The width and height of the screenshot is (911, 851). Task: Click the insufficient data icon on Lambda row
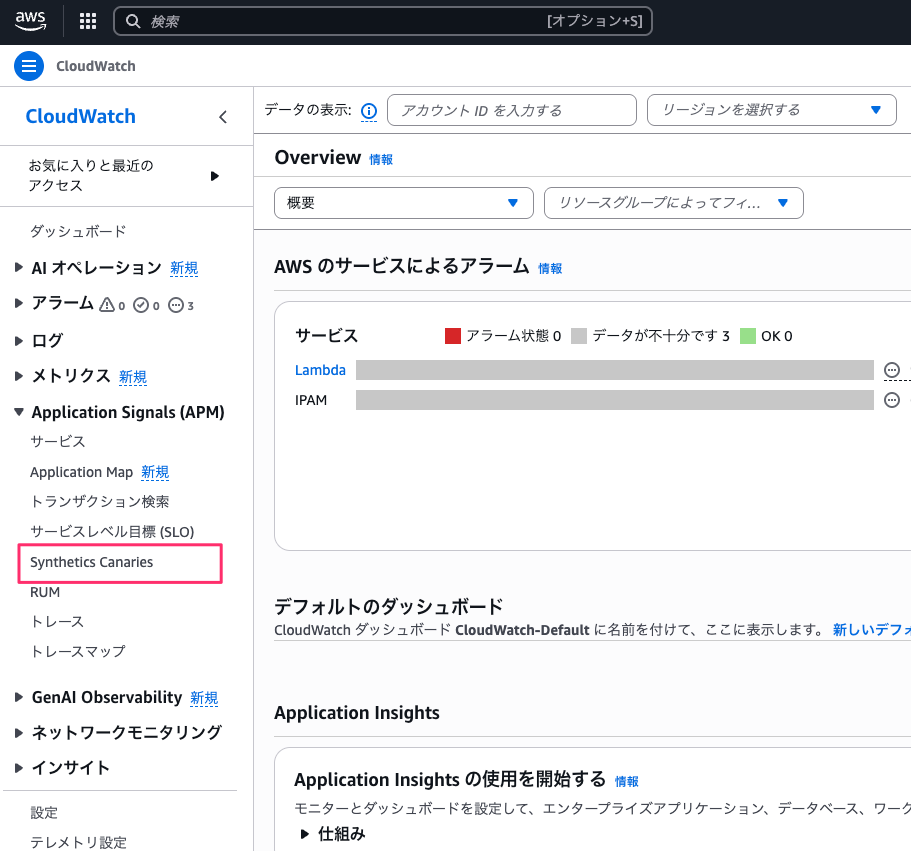(x=892, y=370)
